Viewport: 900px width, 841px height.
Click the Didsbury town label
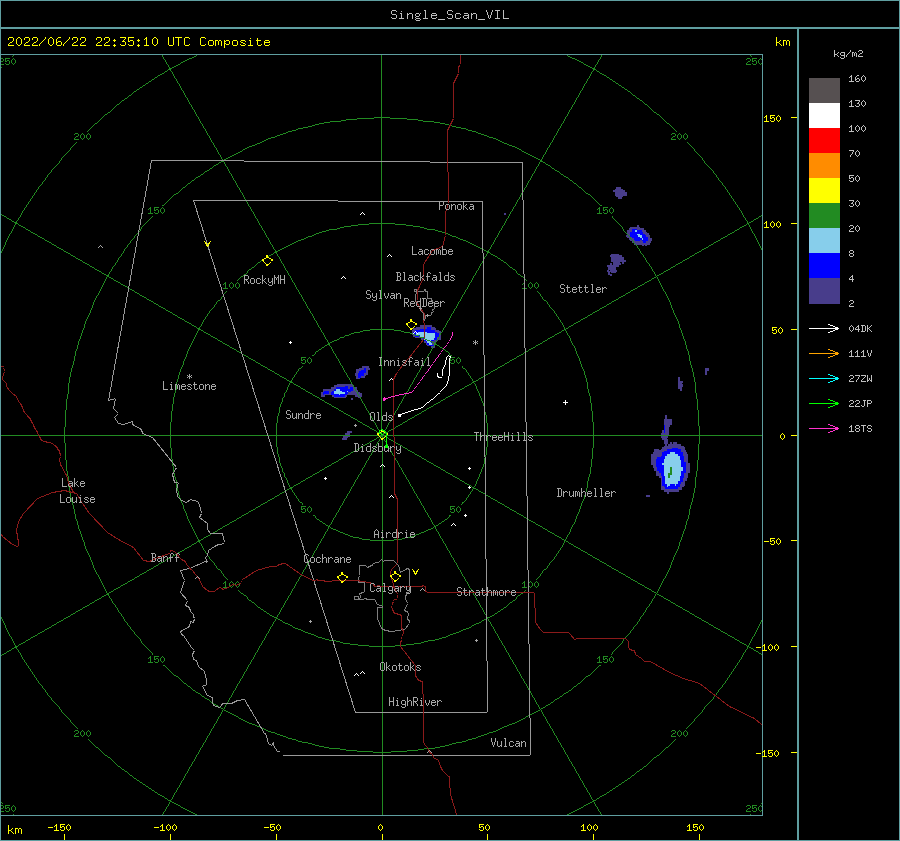click(x=377, y=448)
